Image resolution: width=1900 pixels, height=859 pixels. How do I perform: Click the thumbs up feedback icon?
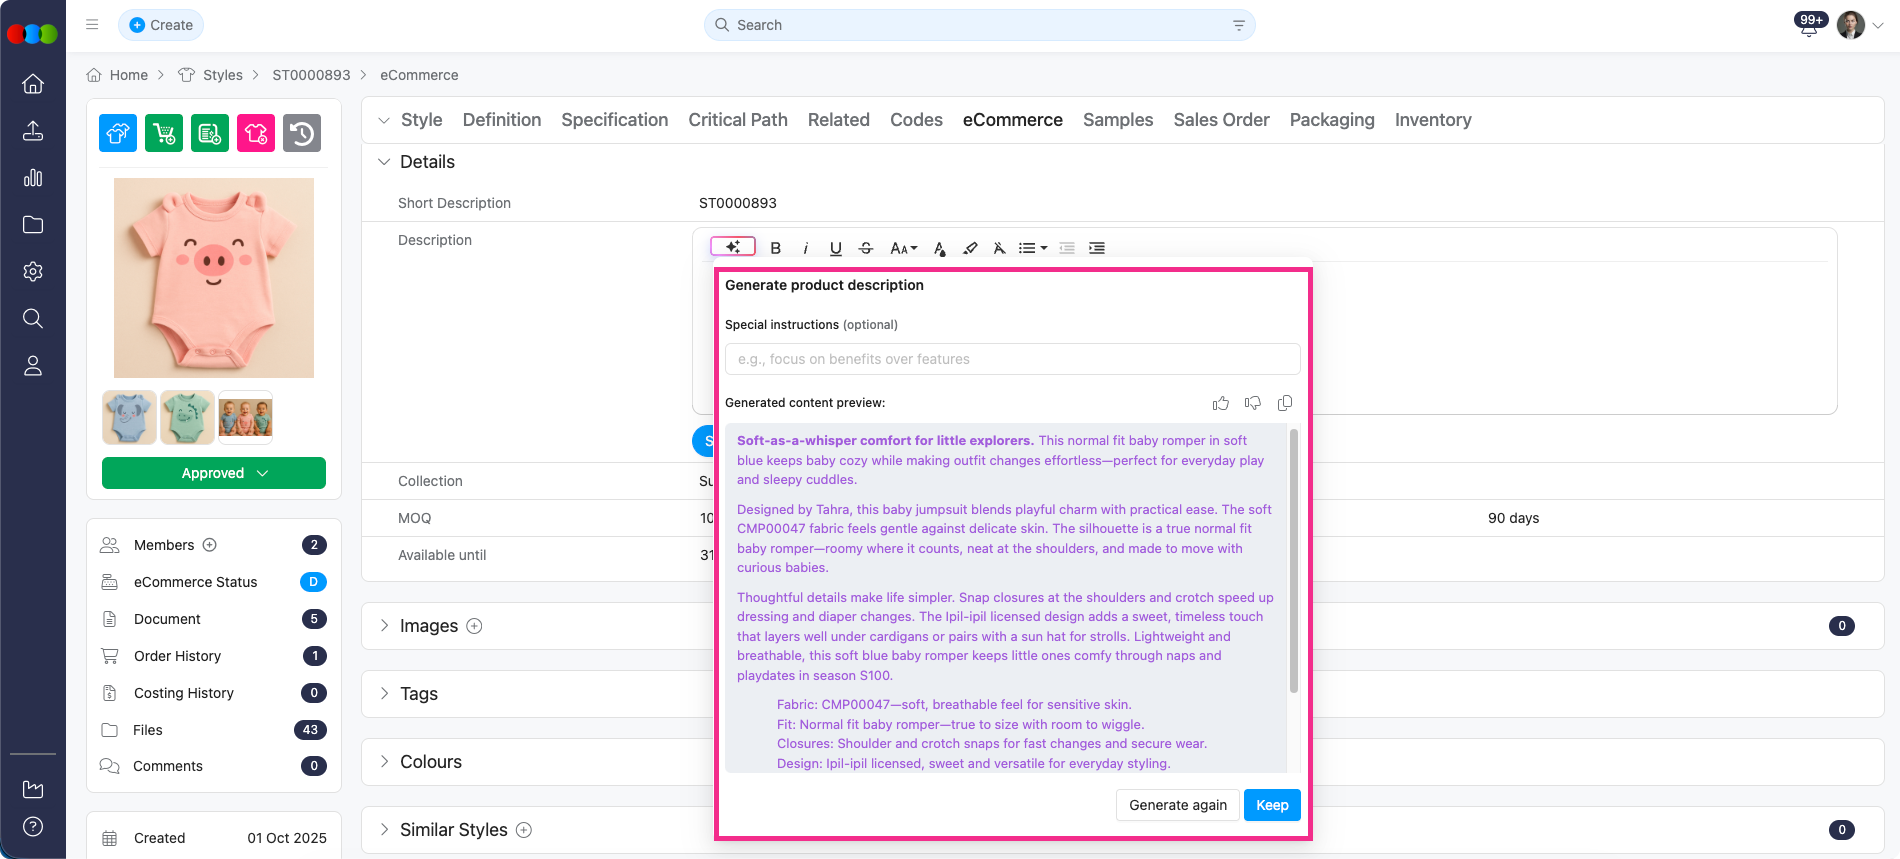pos(1220,403)
